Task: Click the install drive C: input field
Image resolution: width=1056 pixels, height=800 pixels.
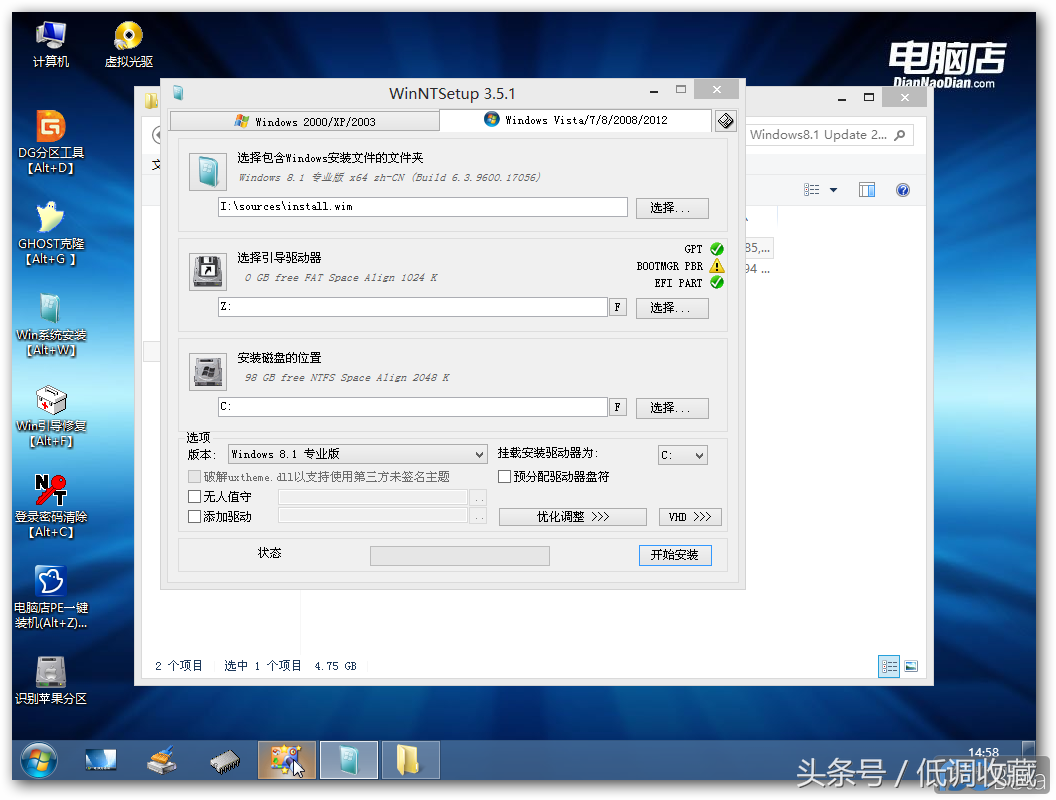Action: point(413,407)
